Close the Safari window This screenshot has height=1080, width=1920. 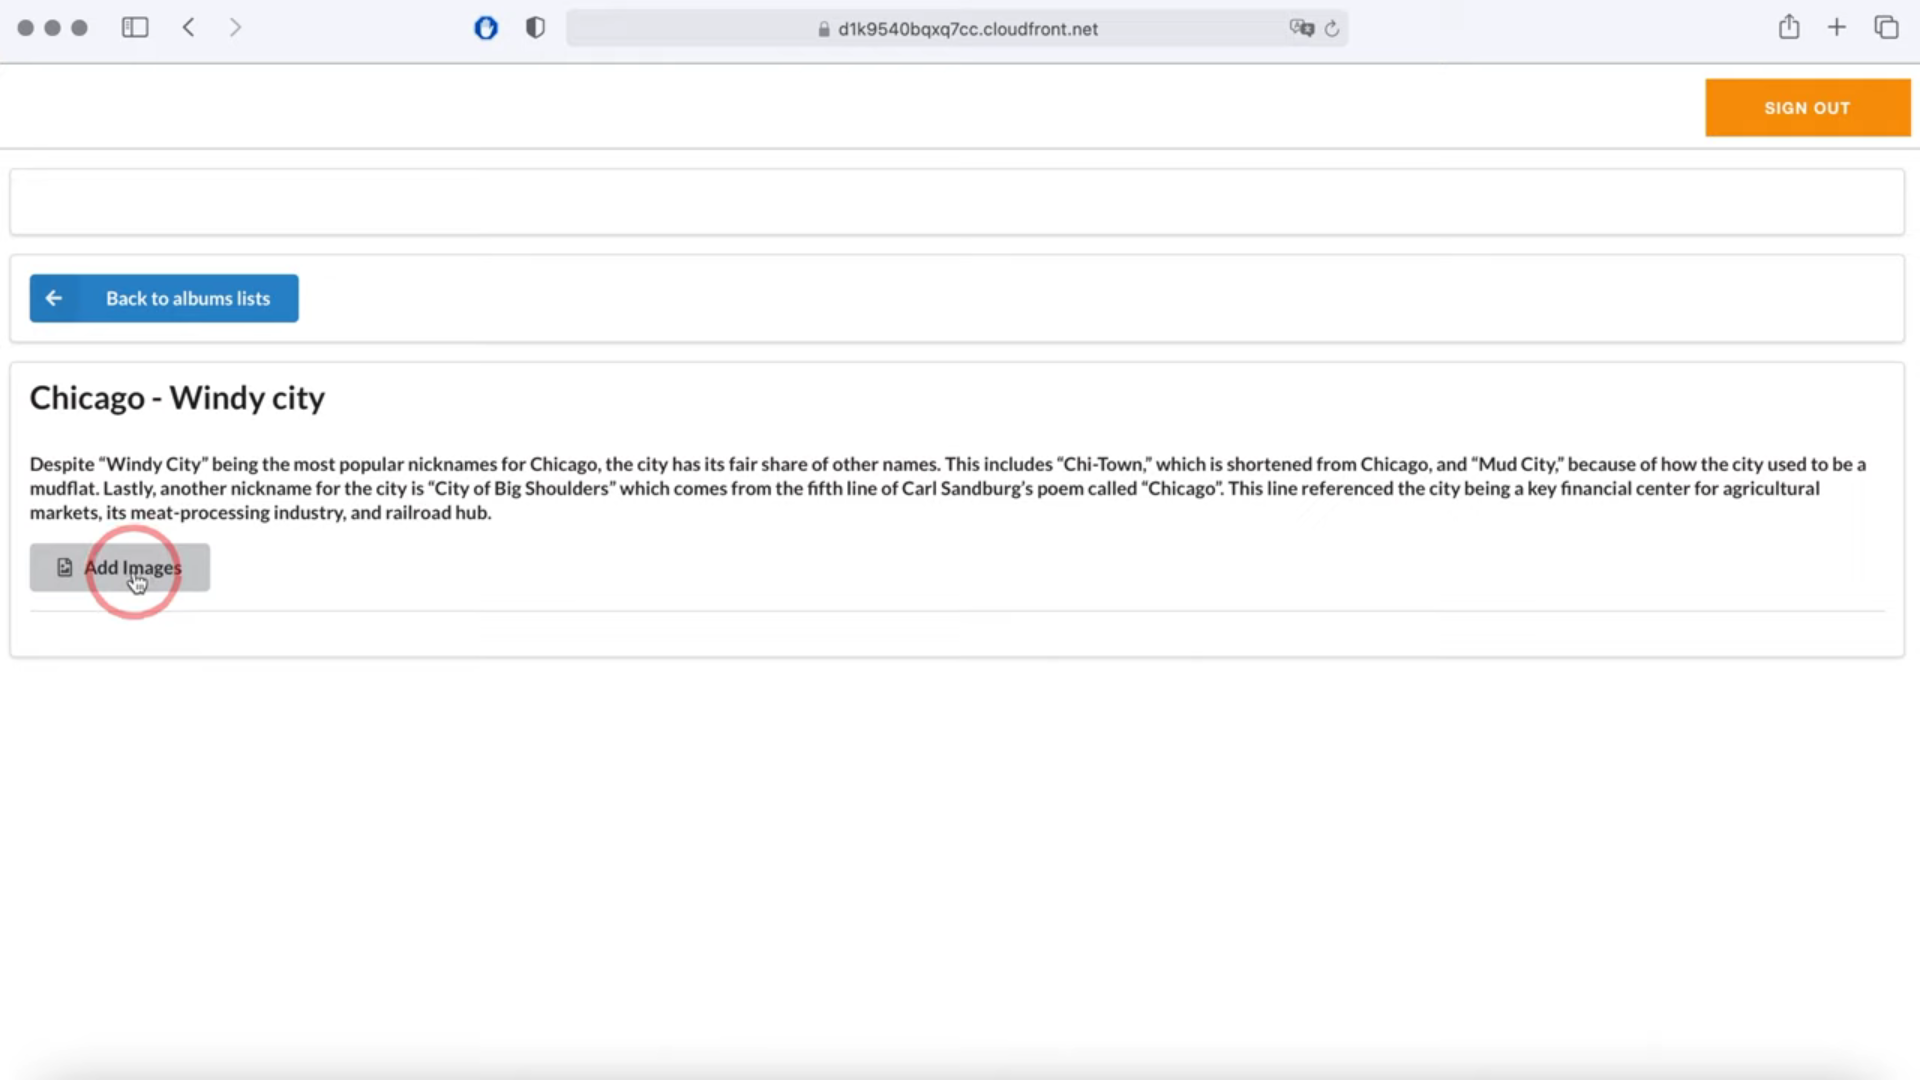click(26, 28)
